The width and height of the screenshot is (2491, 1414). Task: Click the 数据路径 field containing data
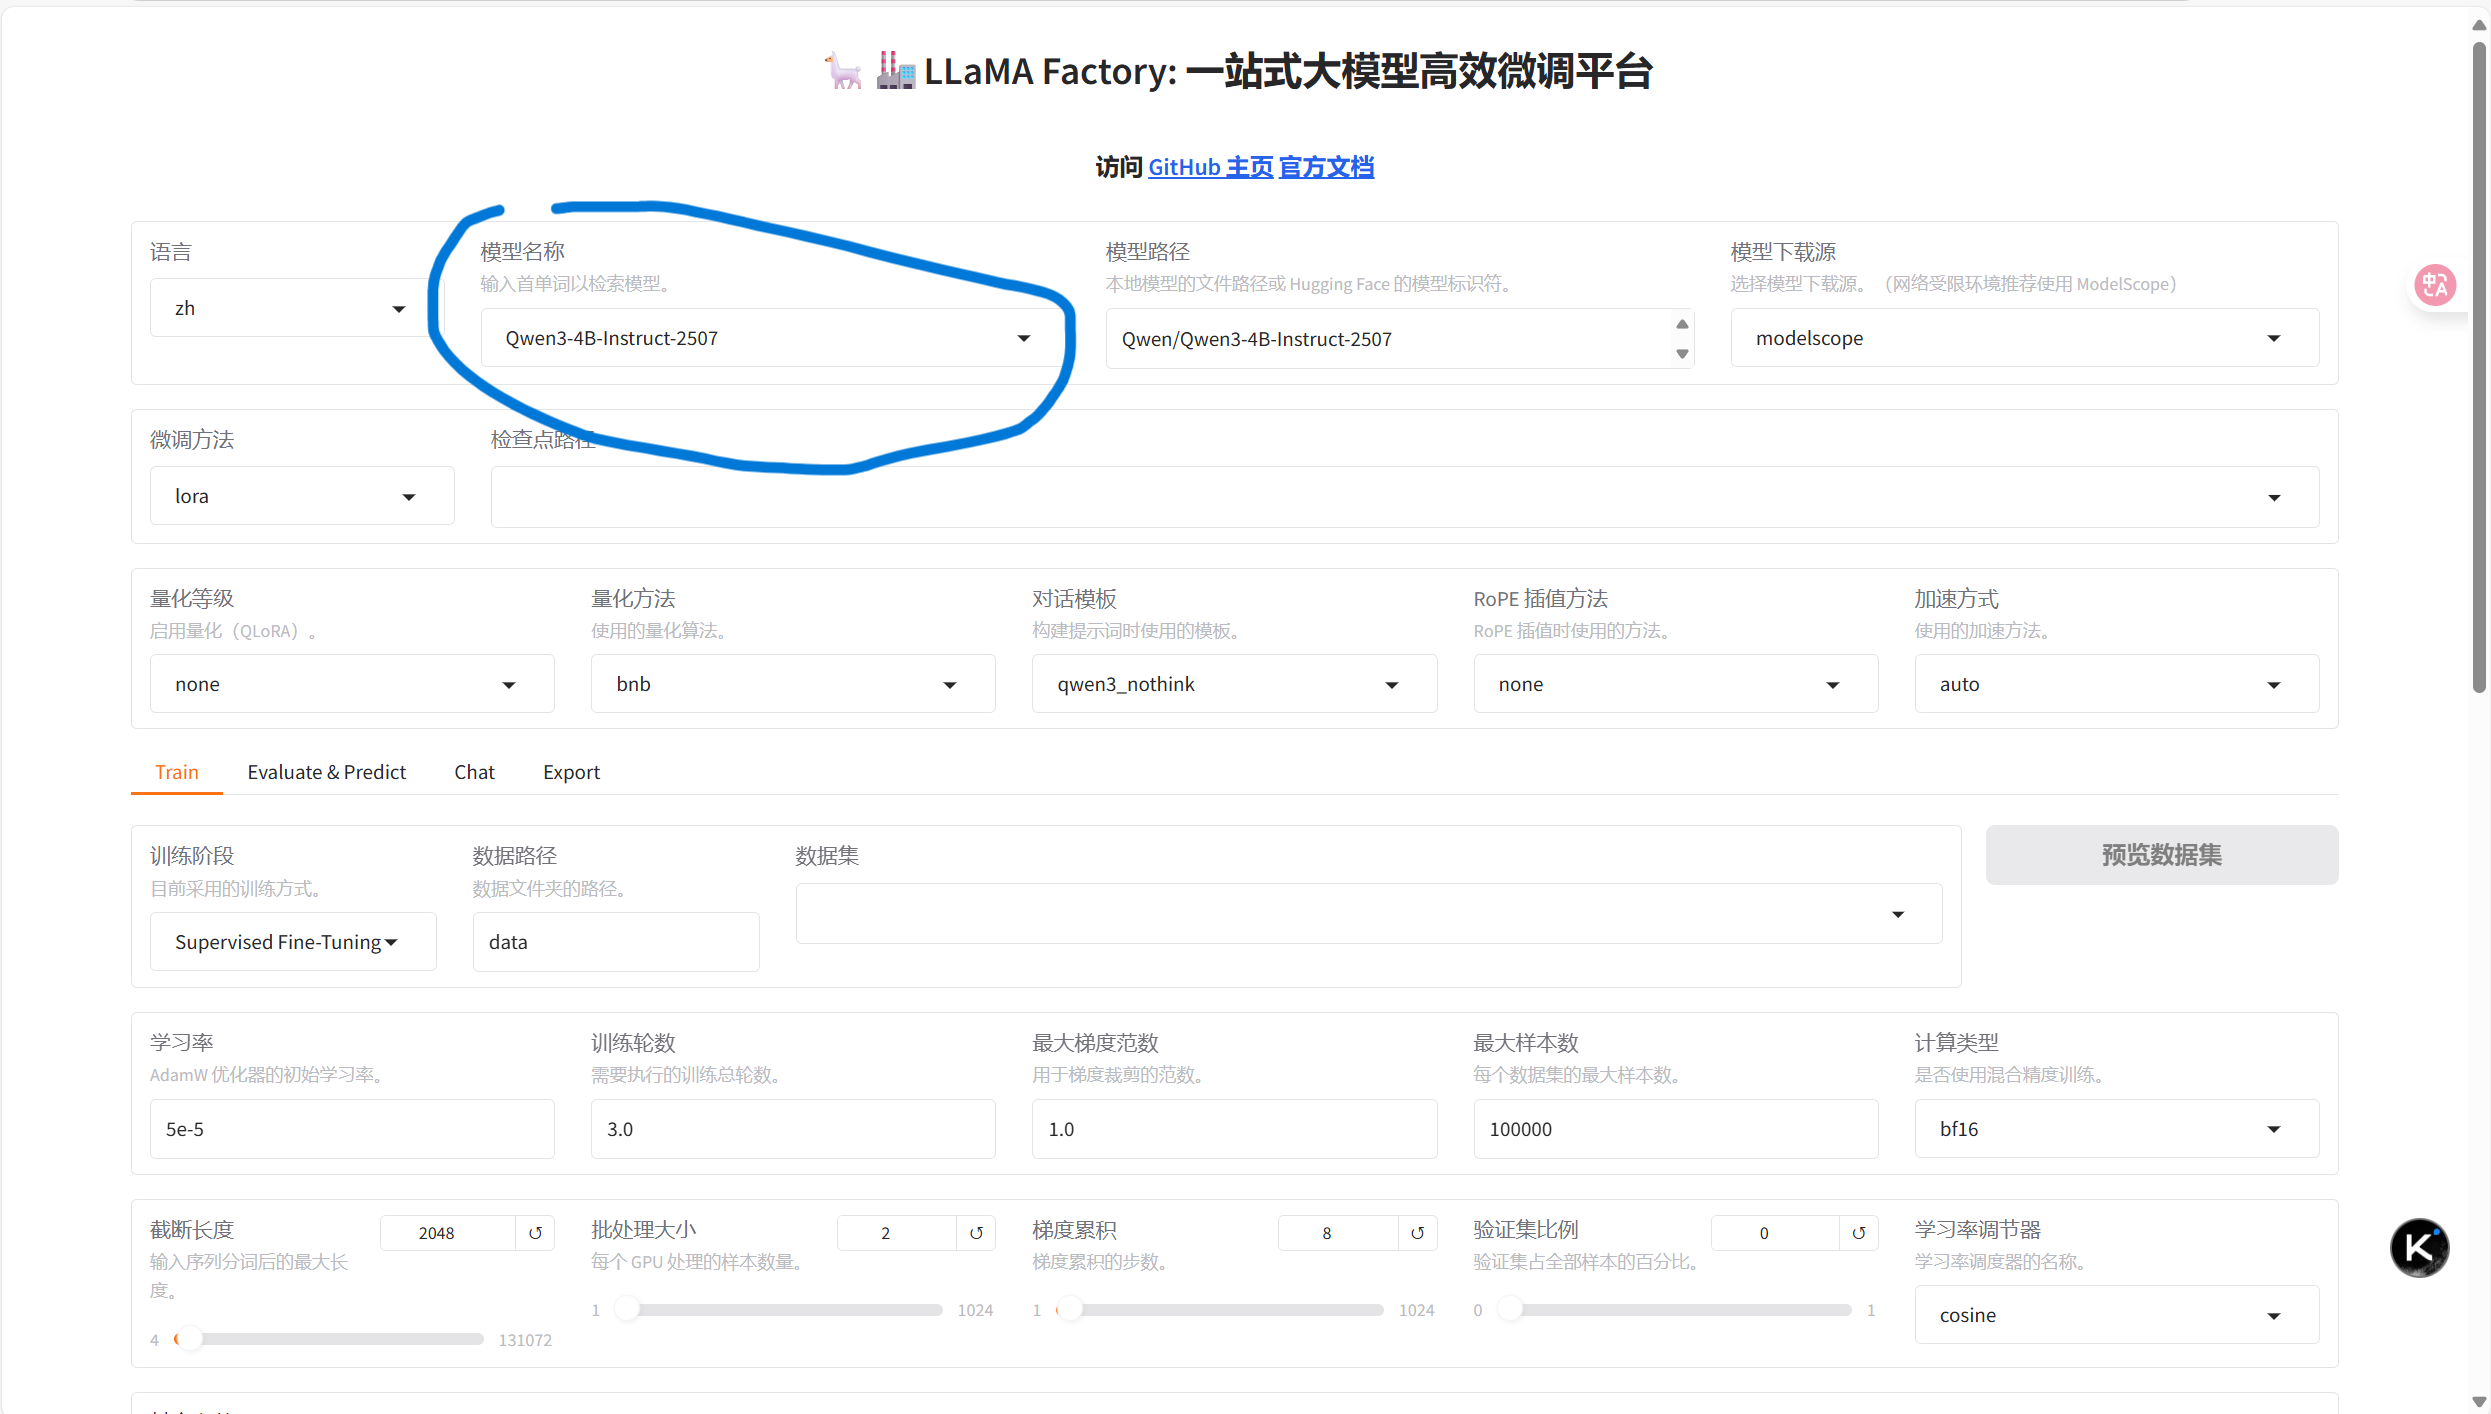616,942
